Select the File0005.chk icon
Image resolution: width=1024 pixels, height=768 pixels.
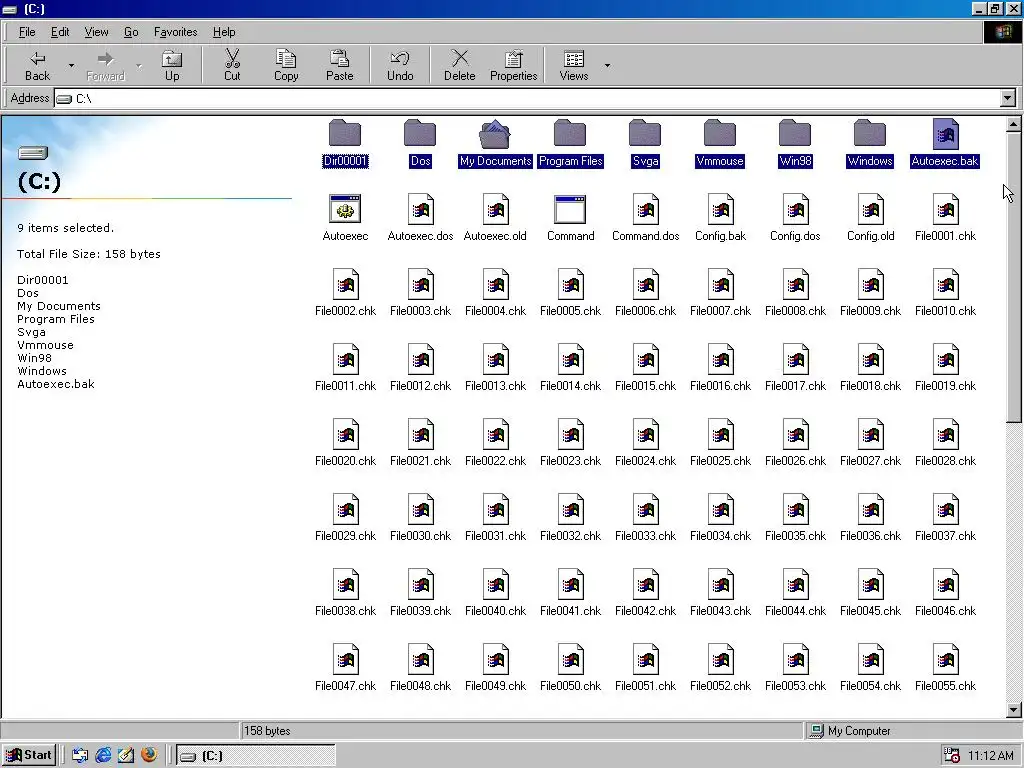pos(571,284)
